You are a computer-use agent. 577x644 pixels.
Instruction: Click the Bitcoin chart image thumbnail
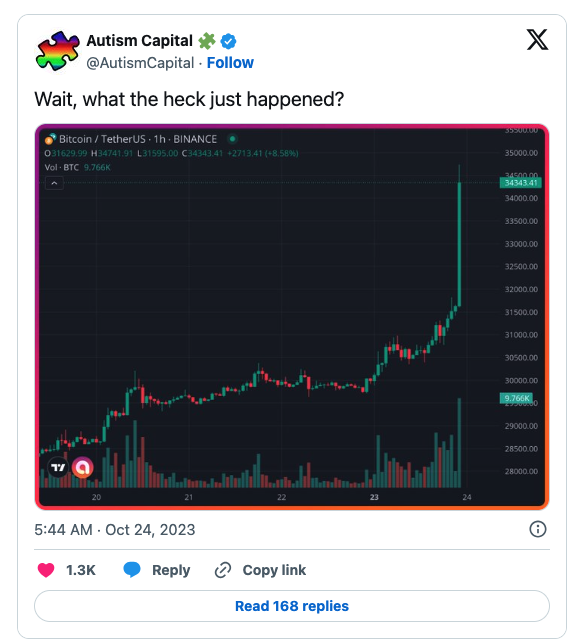(x=292, y=317)
